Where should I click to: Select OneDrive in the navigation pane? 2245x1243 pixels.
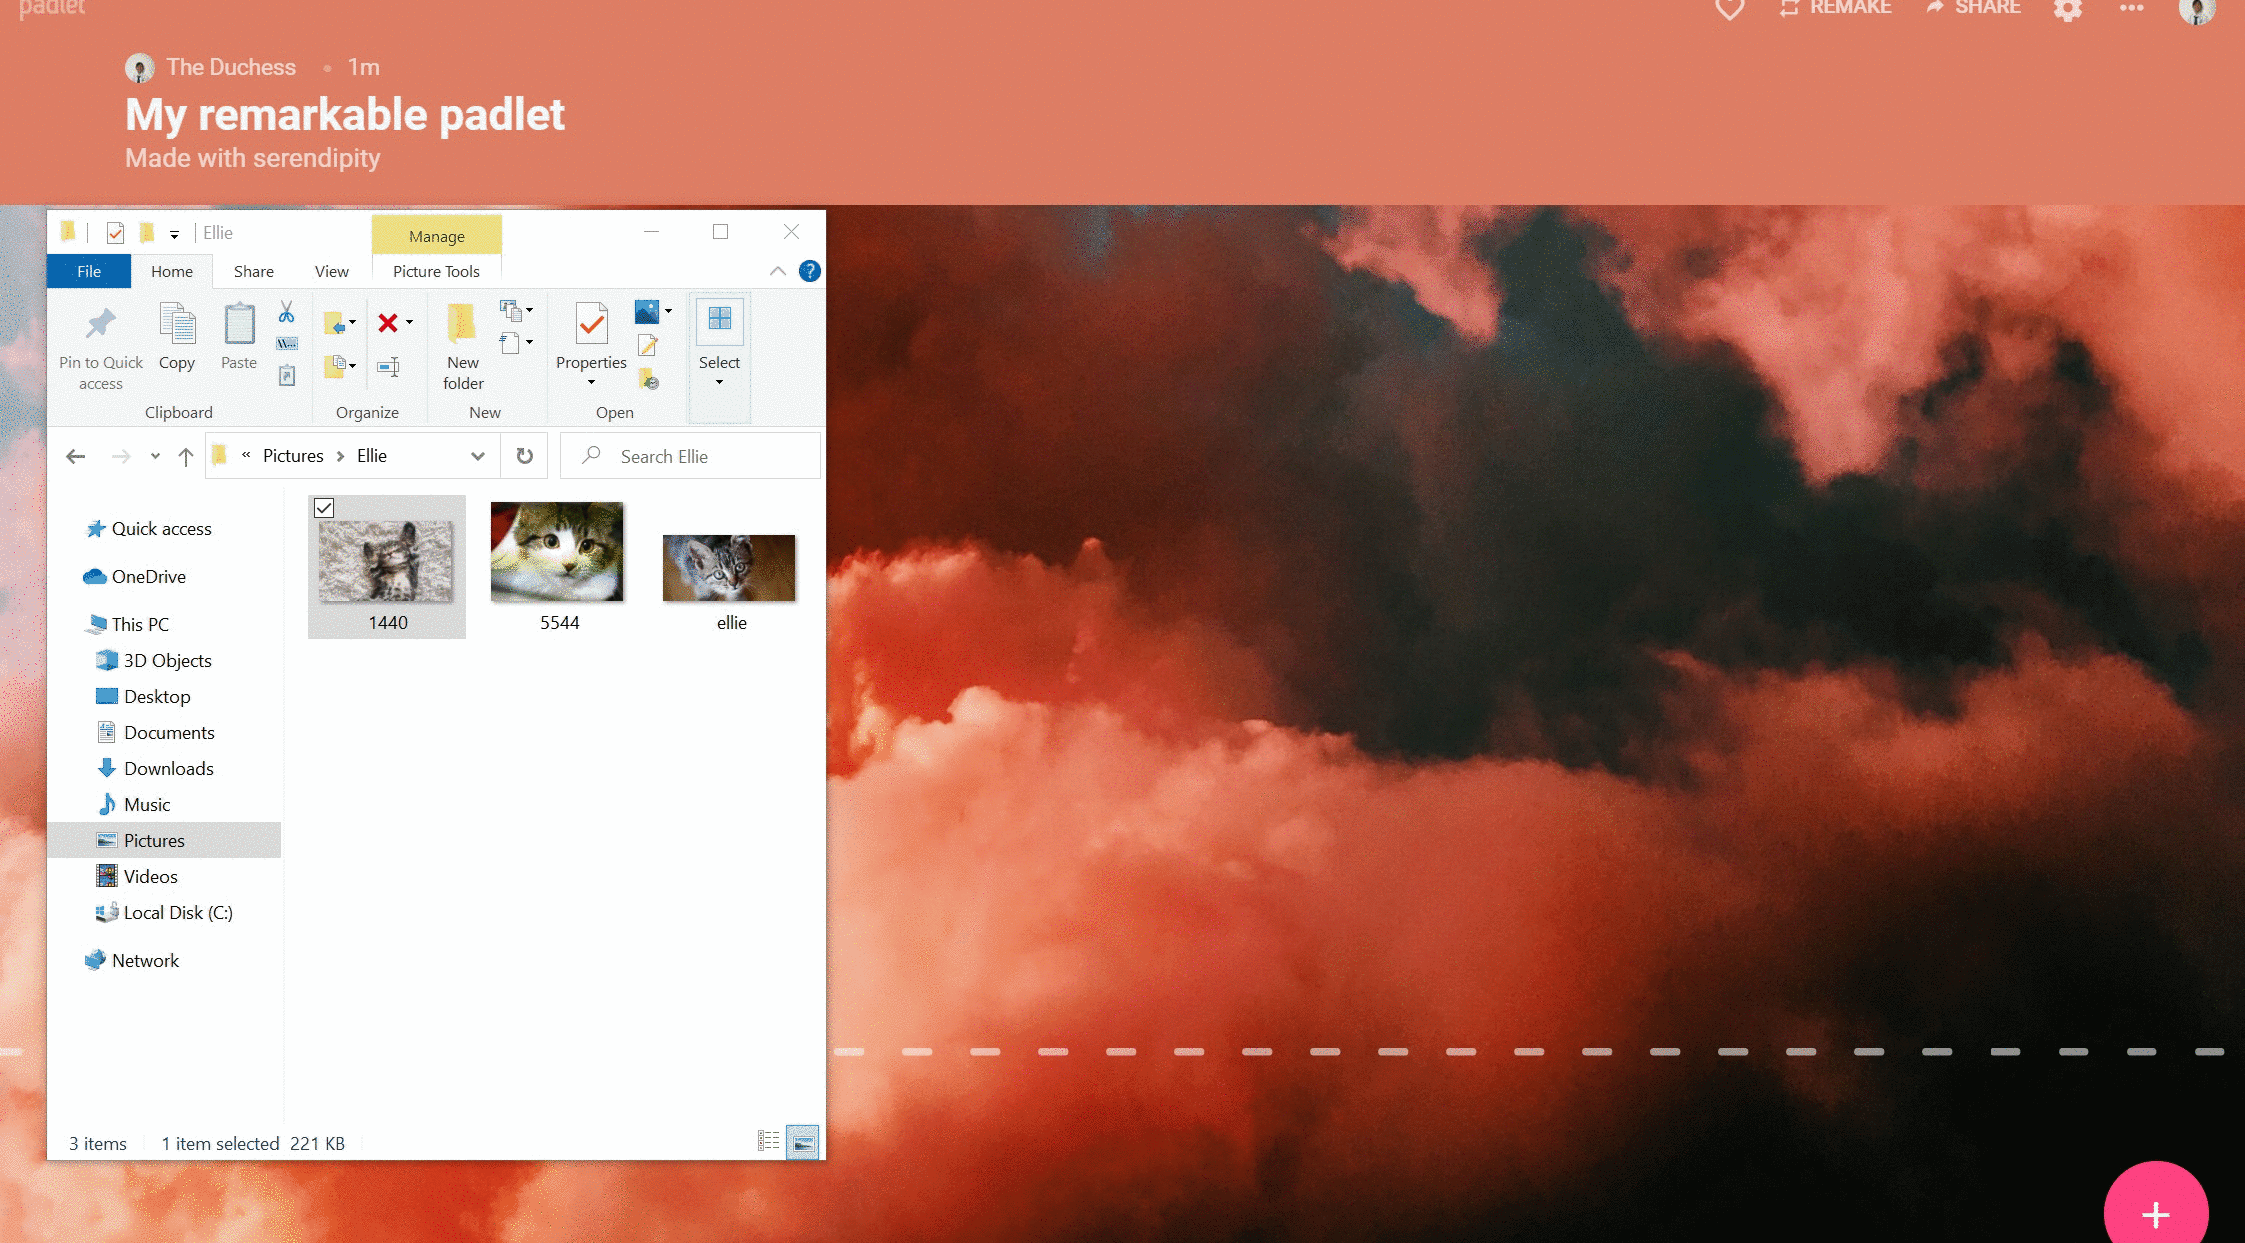pyautogui.click(x=149, y=577)
